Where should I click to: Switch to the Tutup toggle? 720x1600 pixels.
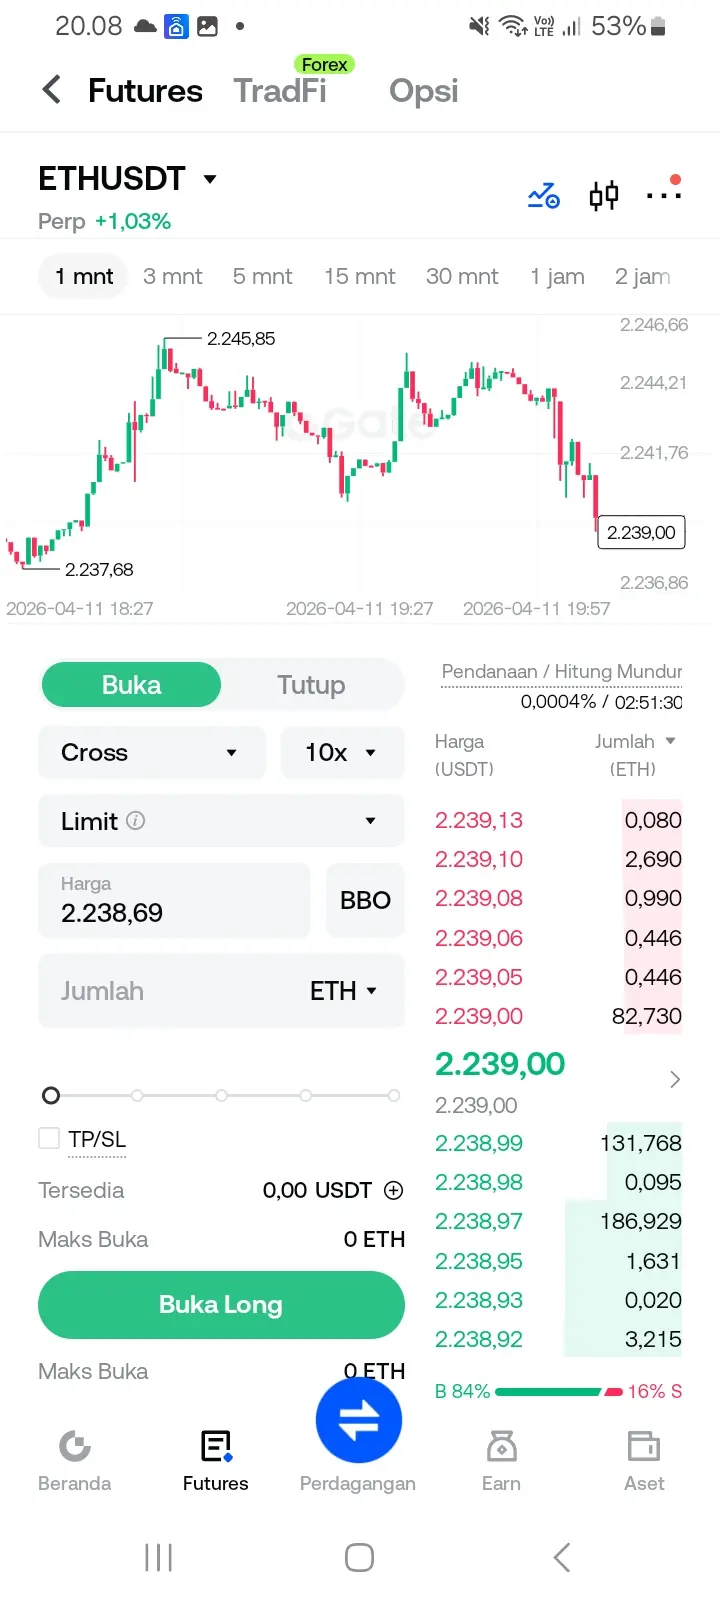(x=311, y=685)
